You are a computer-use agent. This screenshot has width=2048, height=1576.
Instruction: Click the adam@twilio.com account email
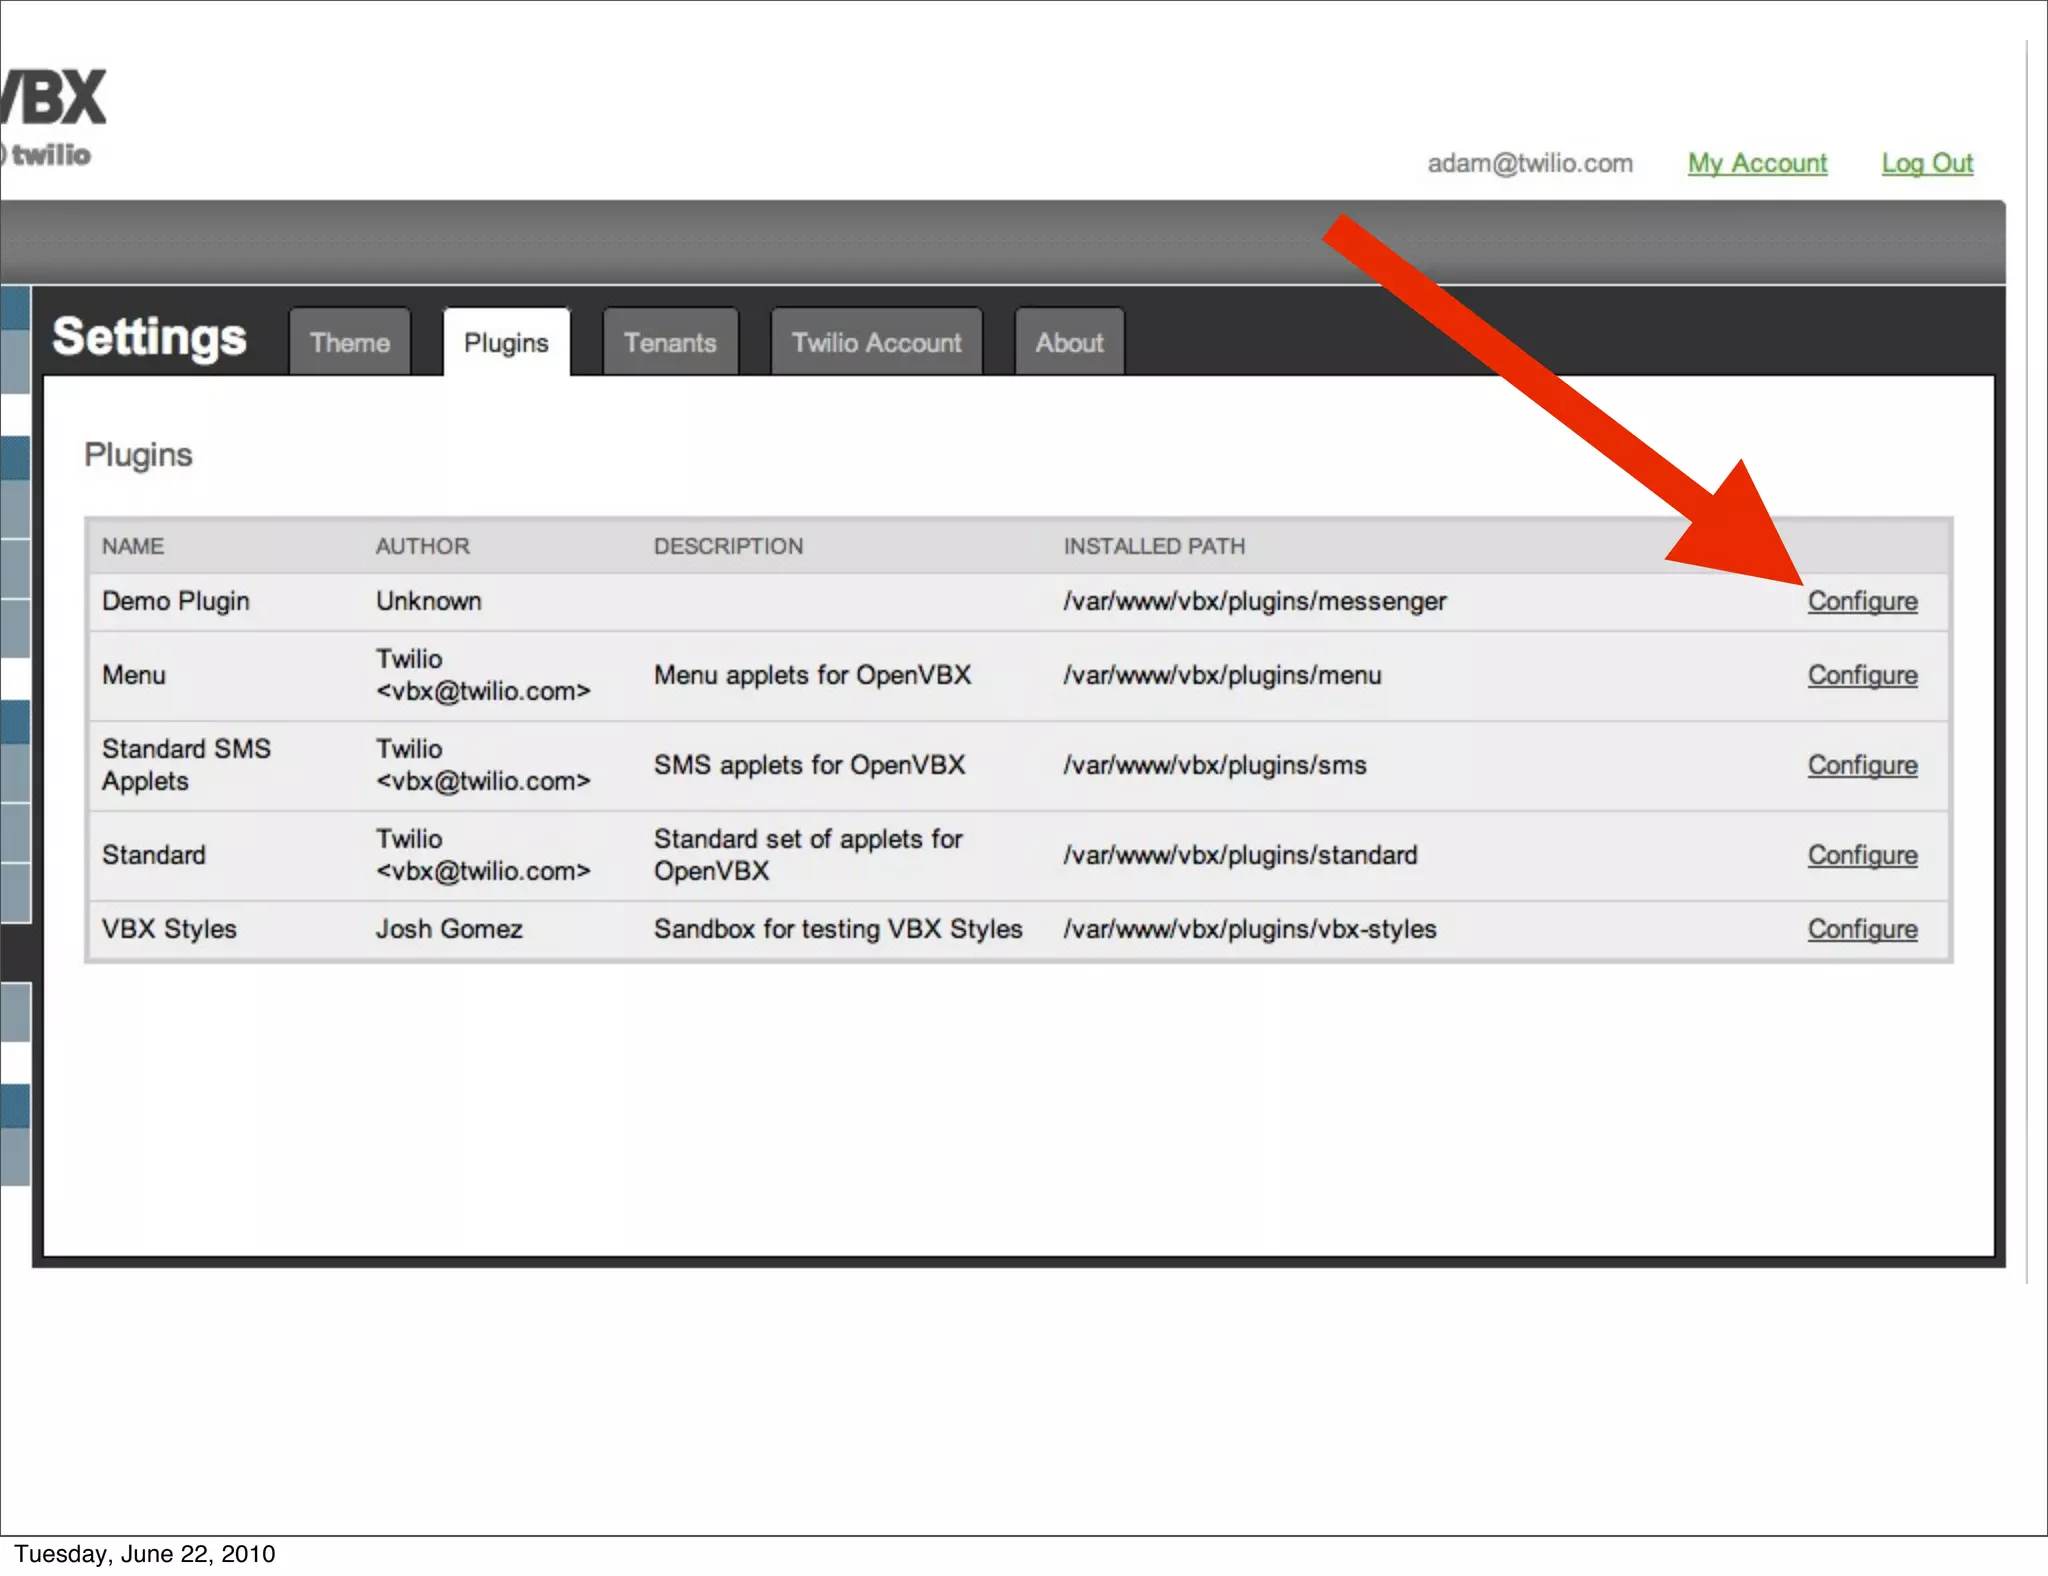click(x=1529, y=163)
